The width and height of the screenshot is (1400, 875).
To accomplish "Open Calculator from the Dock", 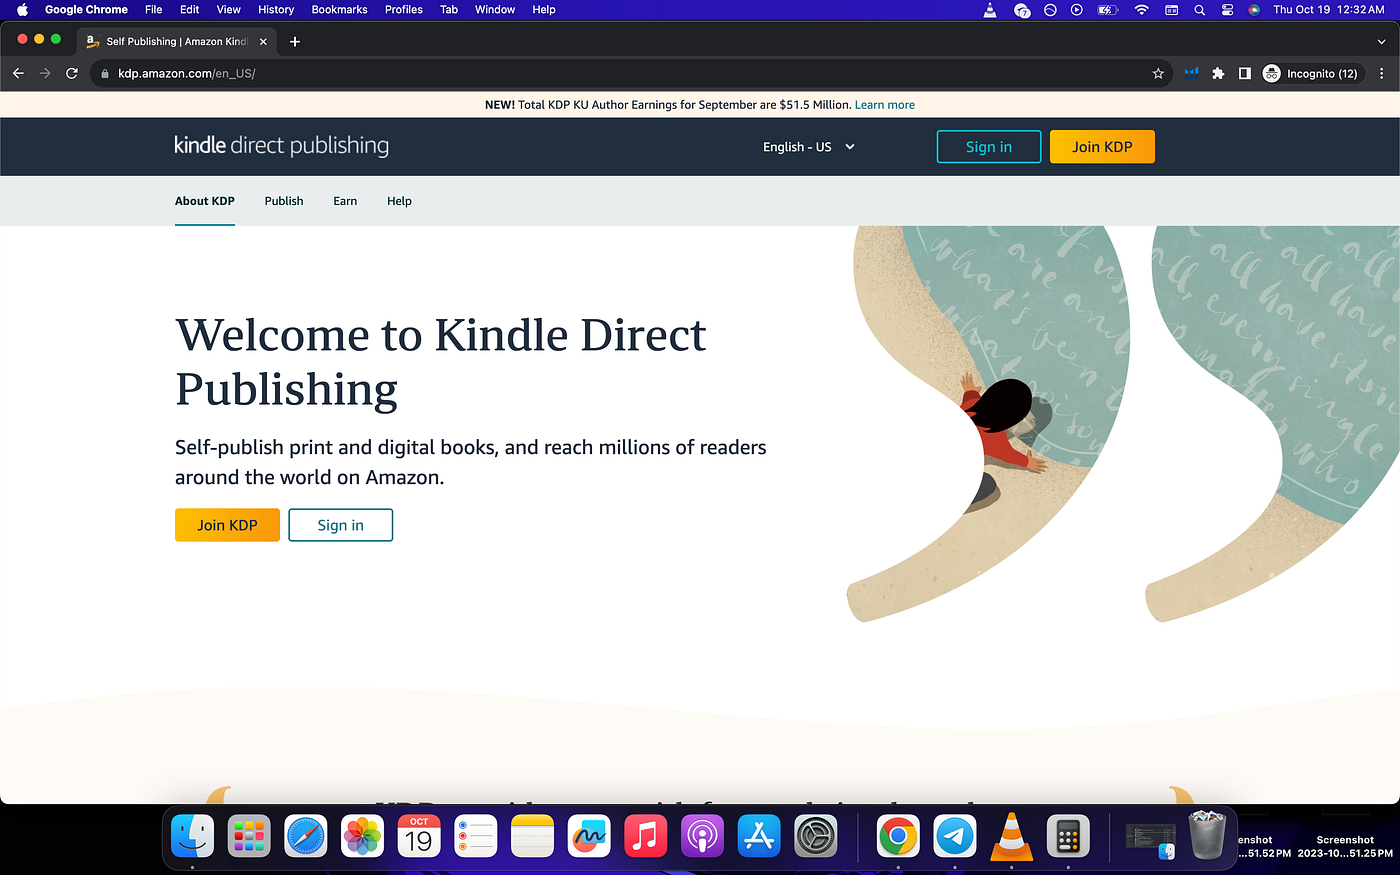I will [1068, 836].
